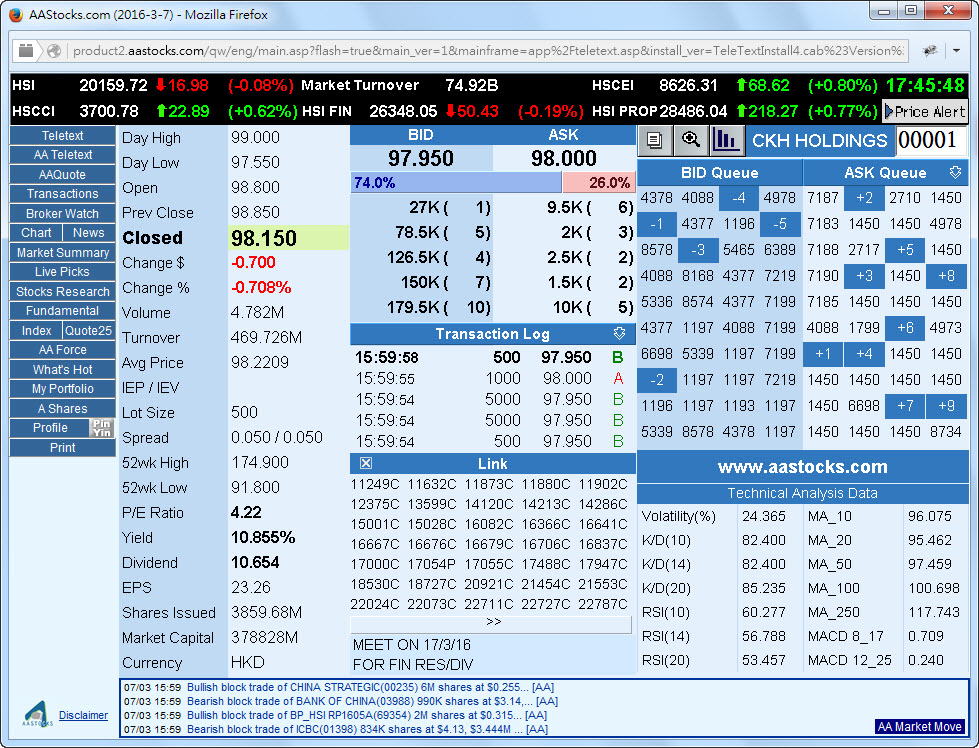Open linked warrant 11249C
The height and width of the screenshot is (748, 979).
[x=375, y=485]
